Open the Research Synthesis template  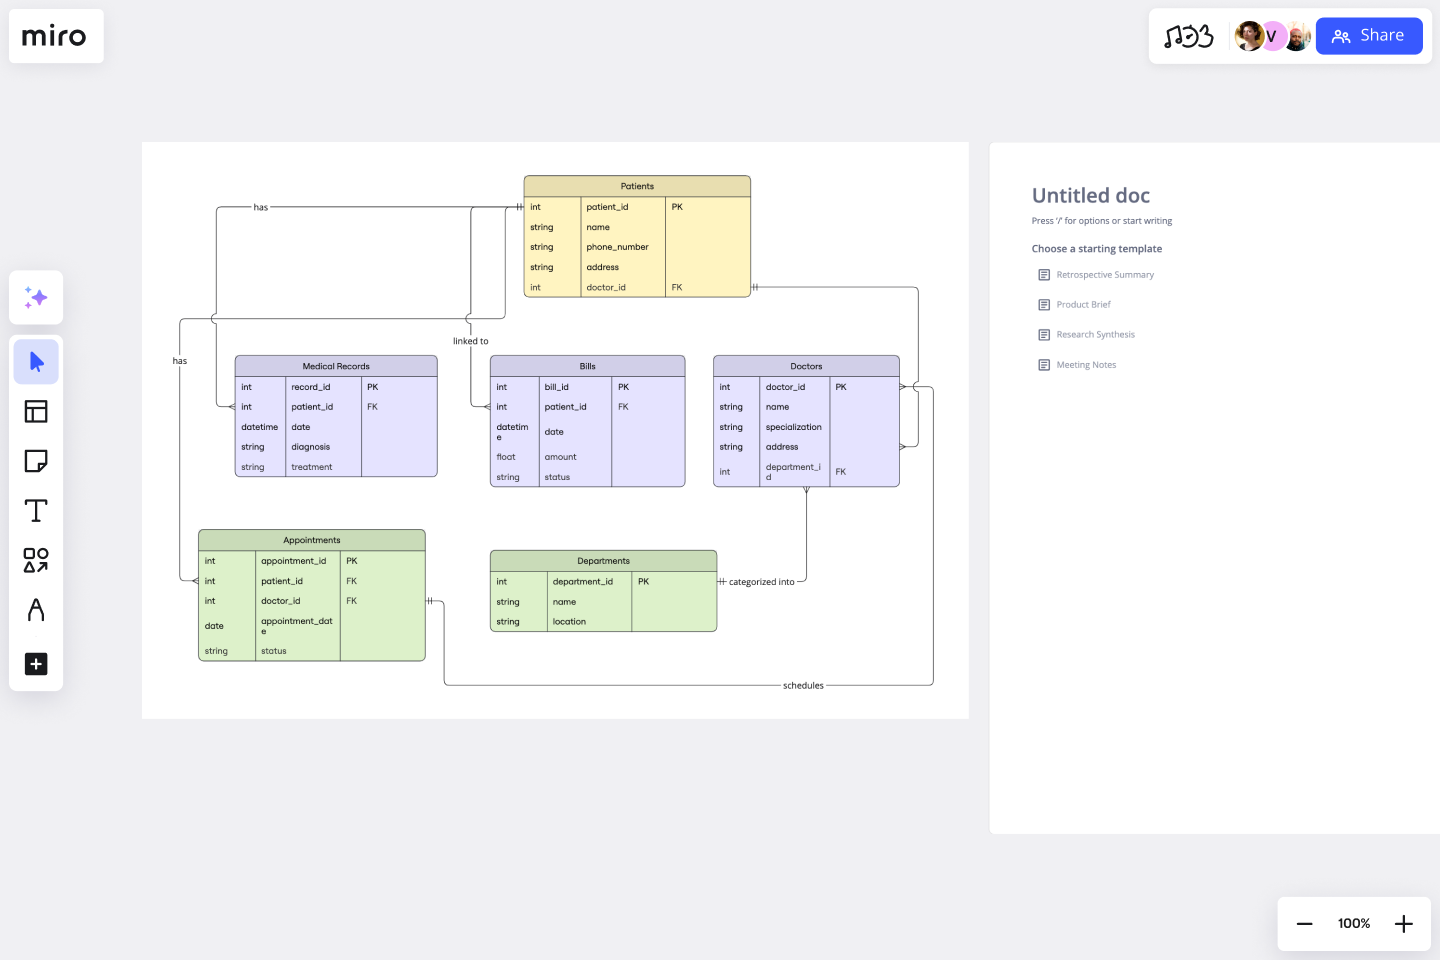pyautogui.click(x=1096, y=334)
